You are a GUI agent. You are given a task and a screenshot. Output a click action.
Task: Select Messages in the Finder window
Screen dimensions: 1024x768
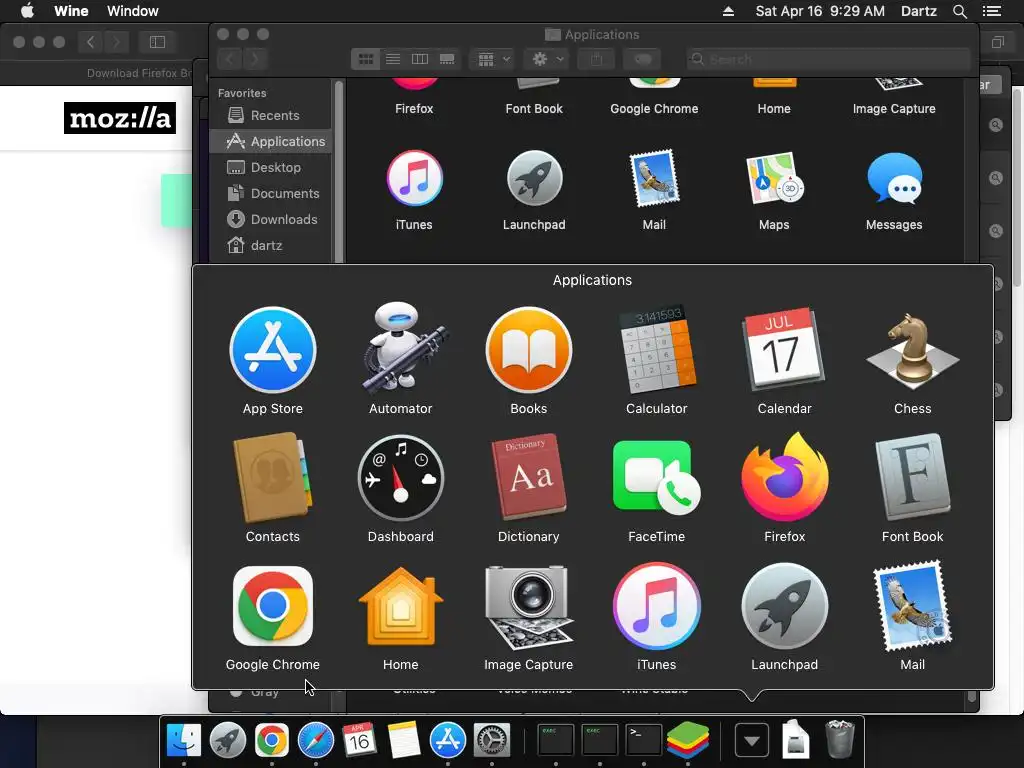(x=894, y=178)
